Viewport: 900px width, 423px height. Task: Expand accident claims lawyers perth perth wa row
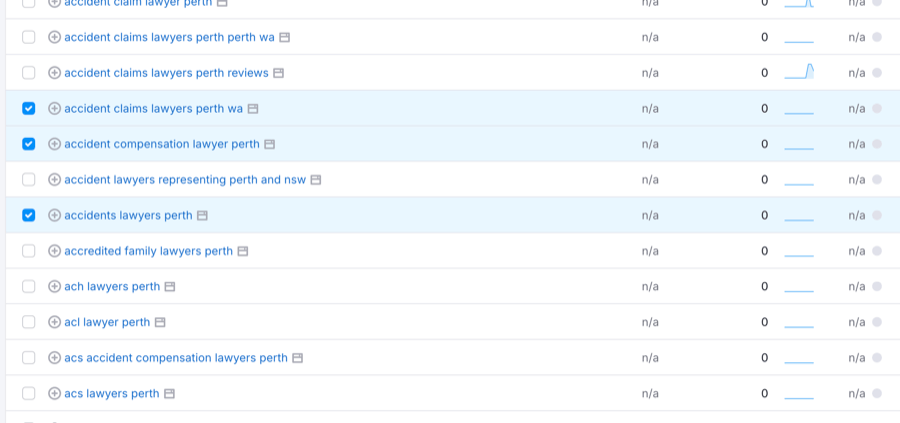pos(54,37)
